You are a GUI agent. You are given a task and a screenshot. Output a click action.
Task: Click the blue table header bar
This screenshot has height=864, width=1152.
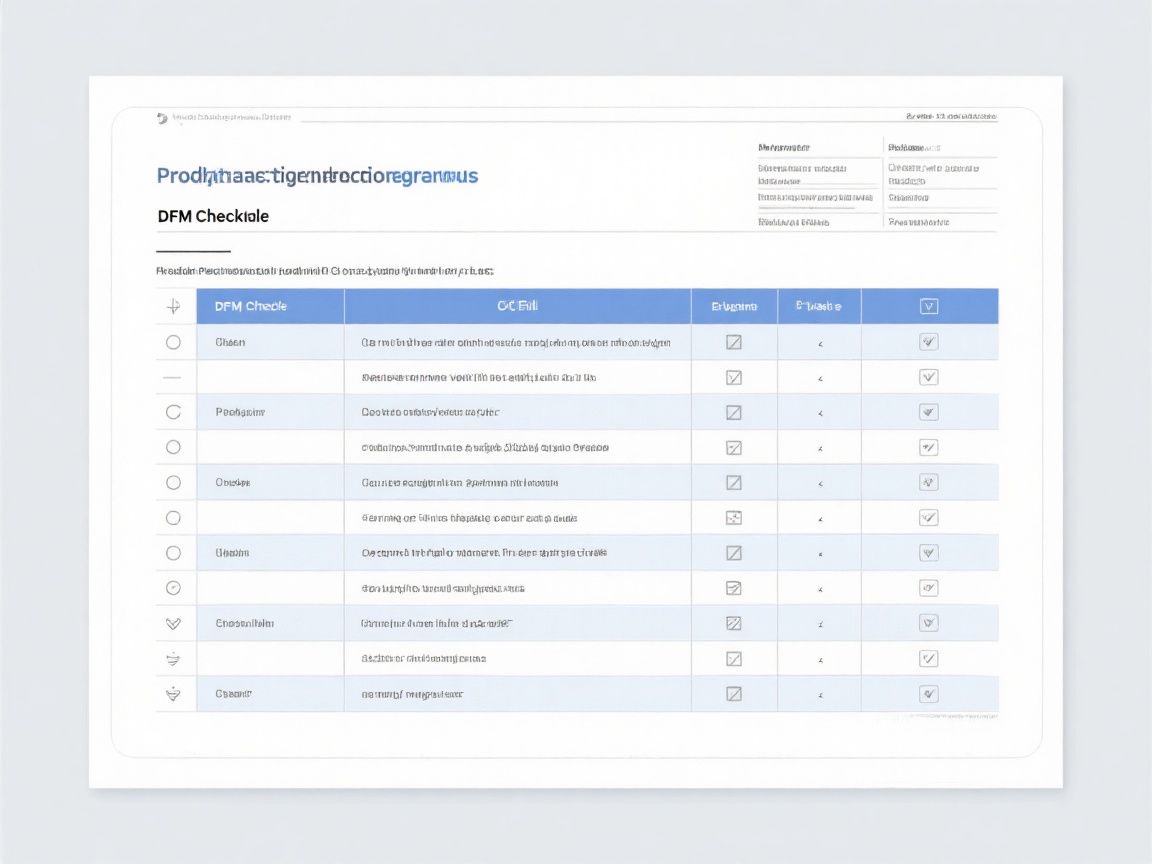click(576, 306)
